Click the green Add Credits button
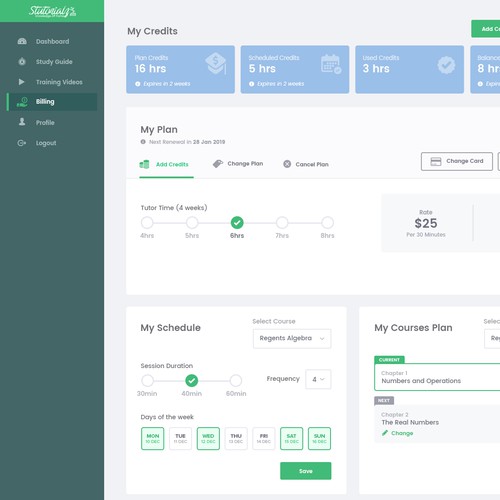This screenshot has height=500, width=500. coord(486,29)
